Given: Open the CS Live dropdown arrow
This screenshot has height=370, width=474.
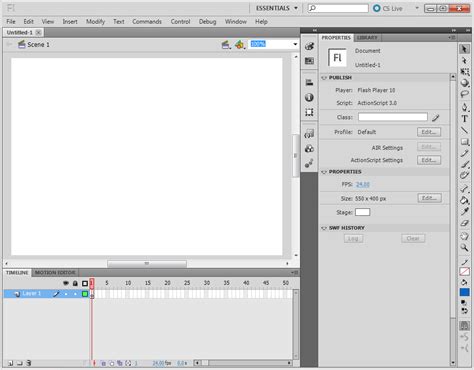Looking at the screenshot, I should coord(417,8).
